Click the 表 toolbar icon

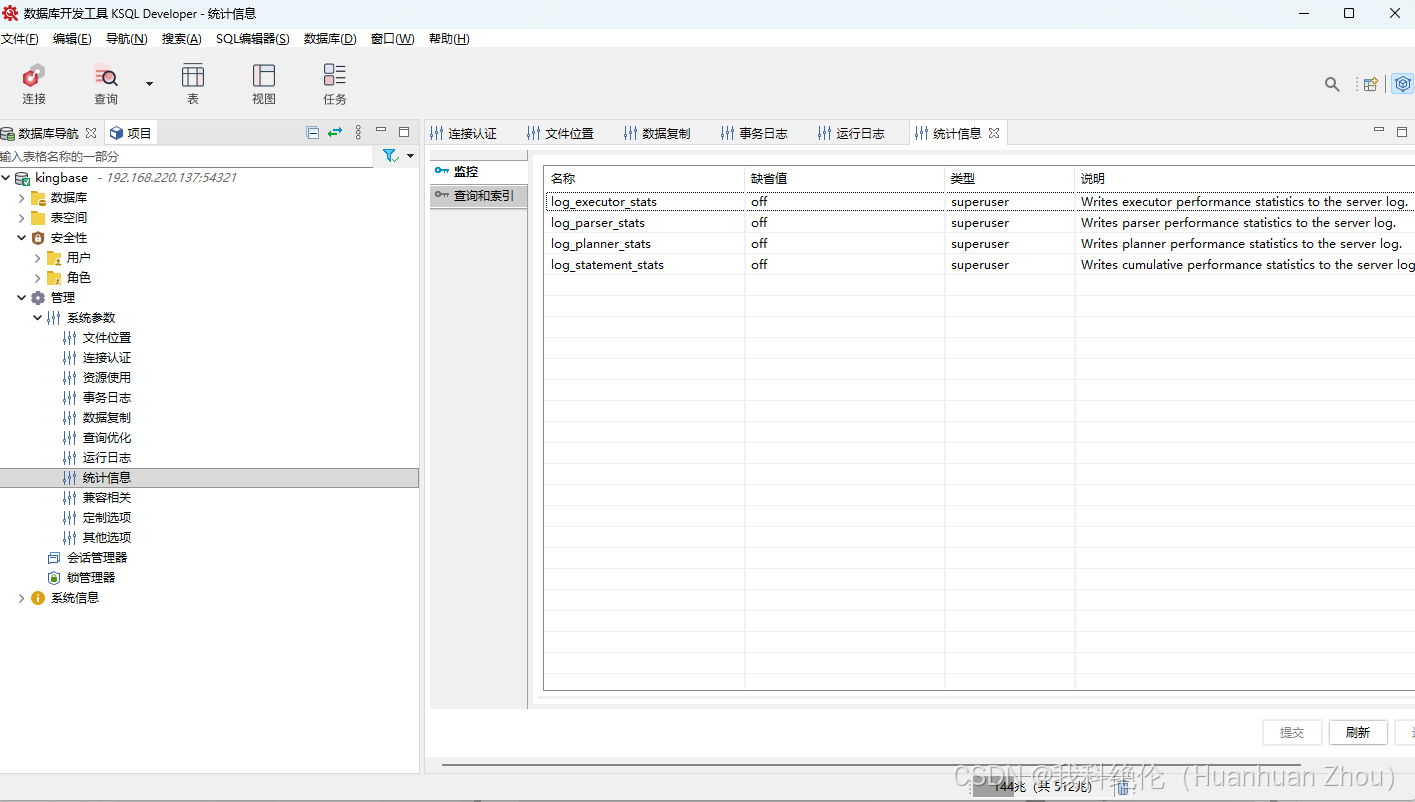coord(193,84)
